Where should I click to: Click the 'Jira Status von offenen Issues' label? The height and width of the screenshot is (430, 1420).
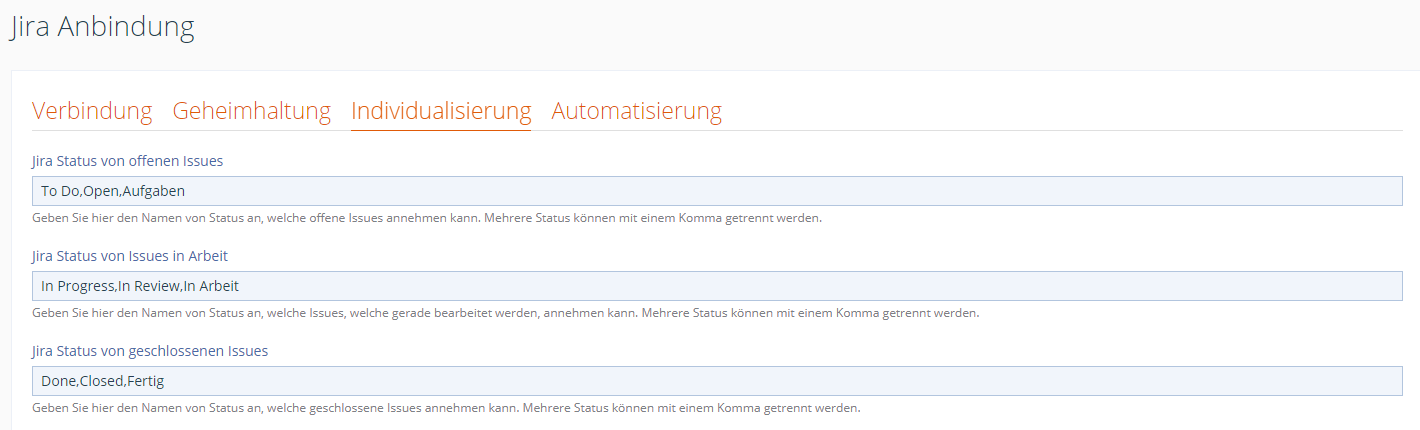[x=127, y=161]
